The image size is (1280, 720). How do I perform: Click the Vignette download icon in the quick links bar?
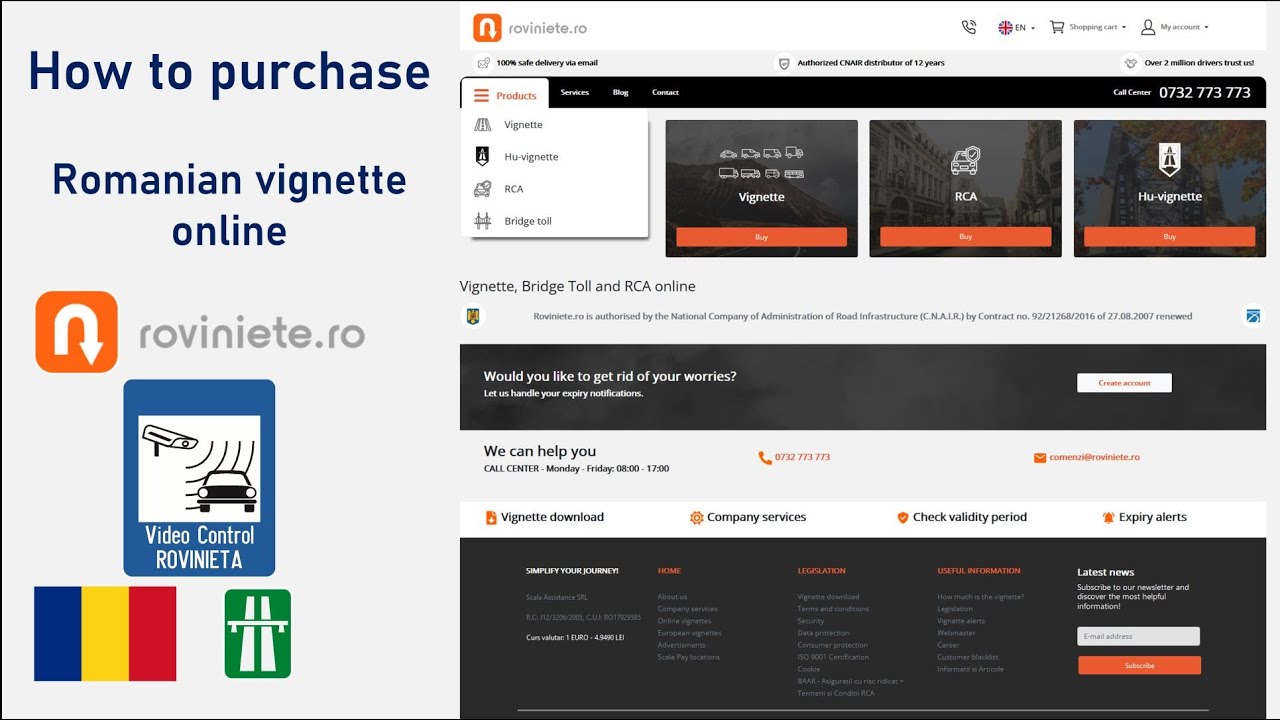click(x=491, y=518)
